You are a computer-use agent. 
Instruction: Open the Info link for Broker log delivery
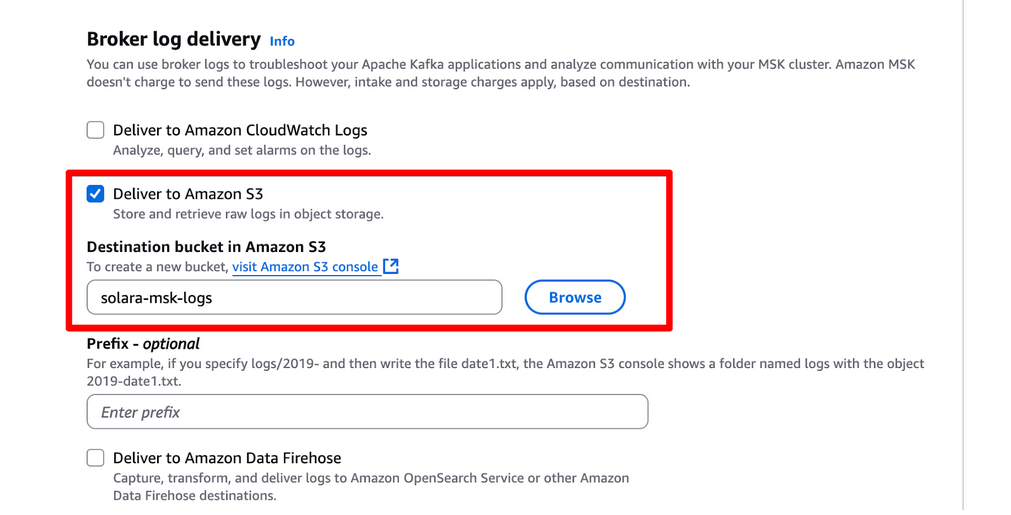pos(282,41)
